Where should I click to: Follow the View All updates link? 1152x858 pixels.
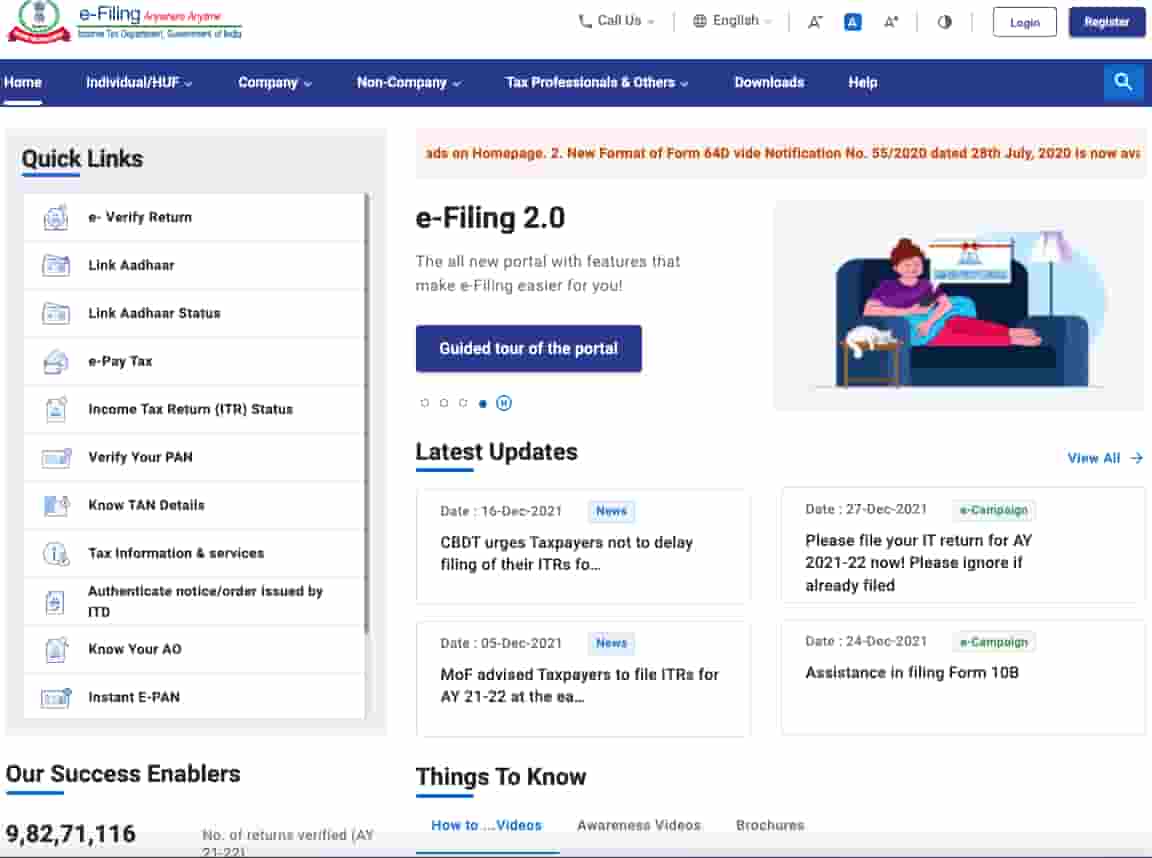click(1104, 458)
